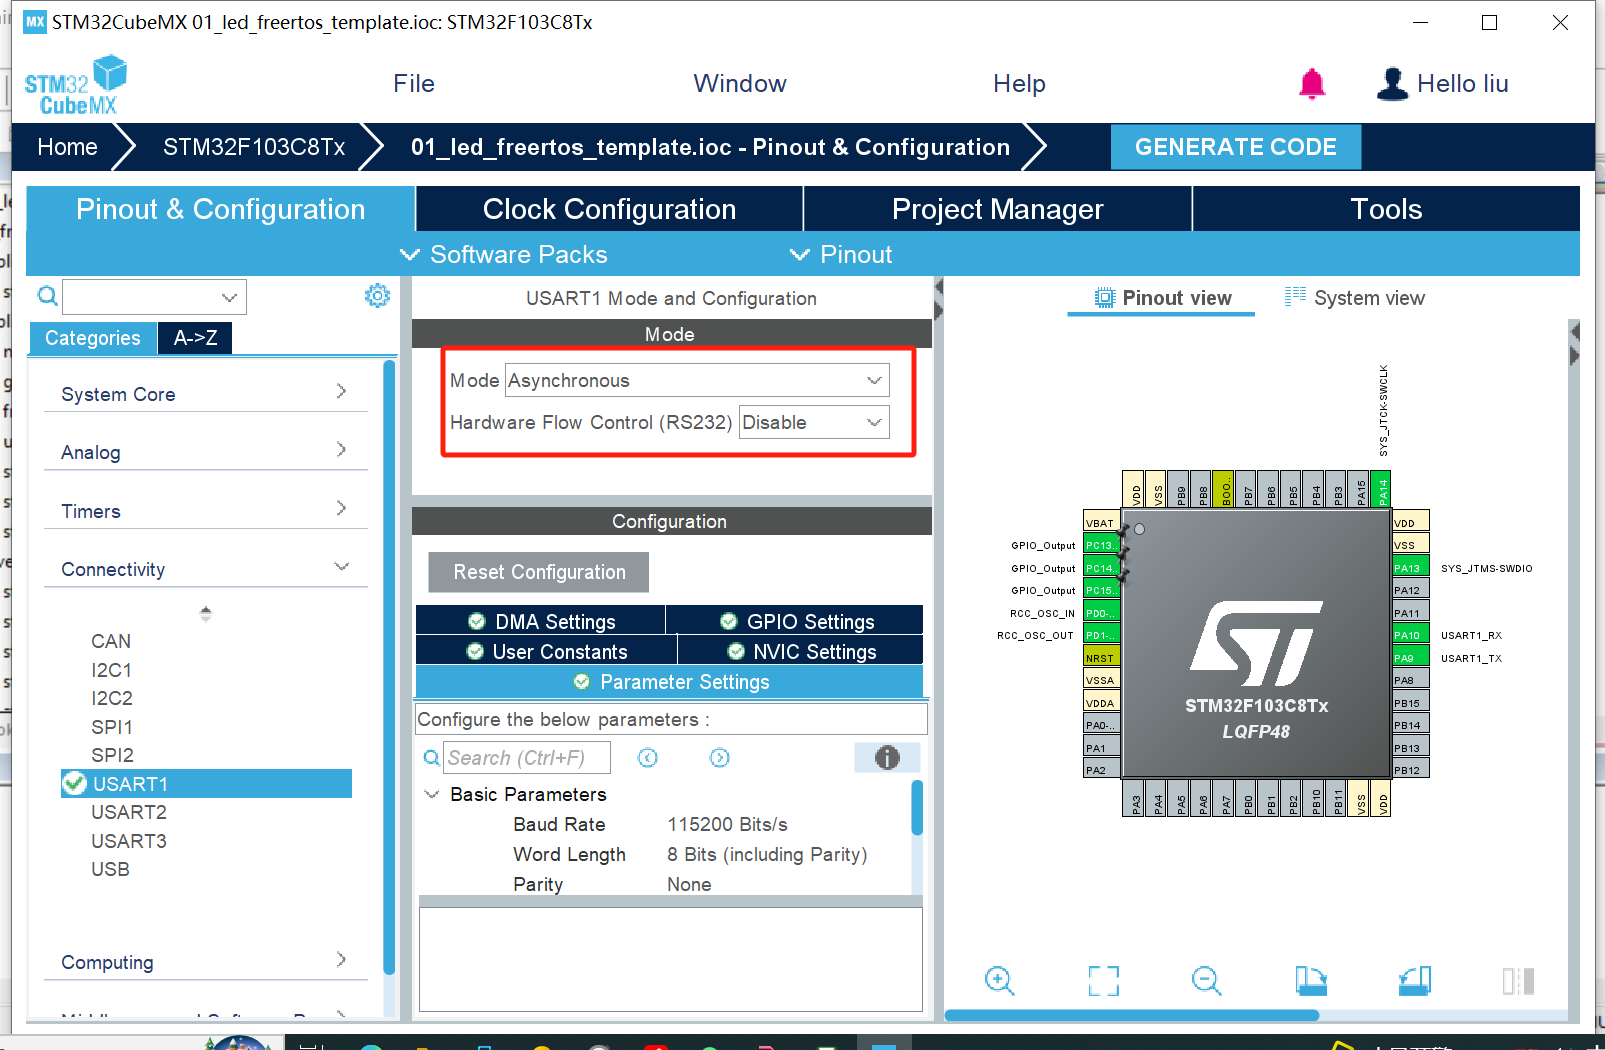Click the parameter Search (Ctrl+F) field
The image size is (1605, 1050).
tap(527, 758)
